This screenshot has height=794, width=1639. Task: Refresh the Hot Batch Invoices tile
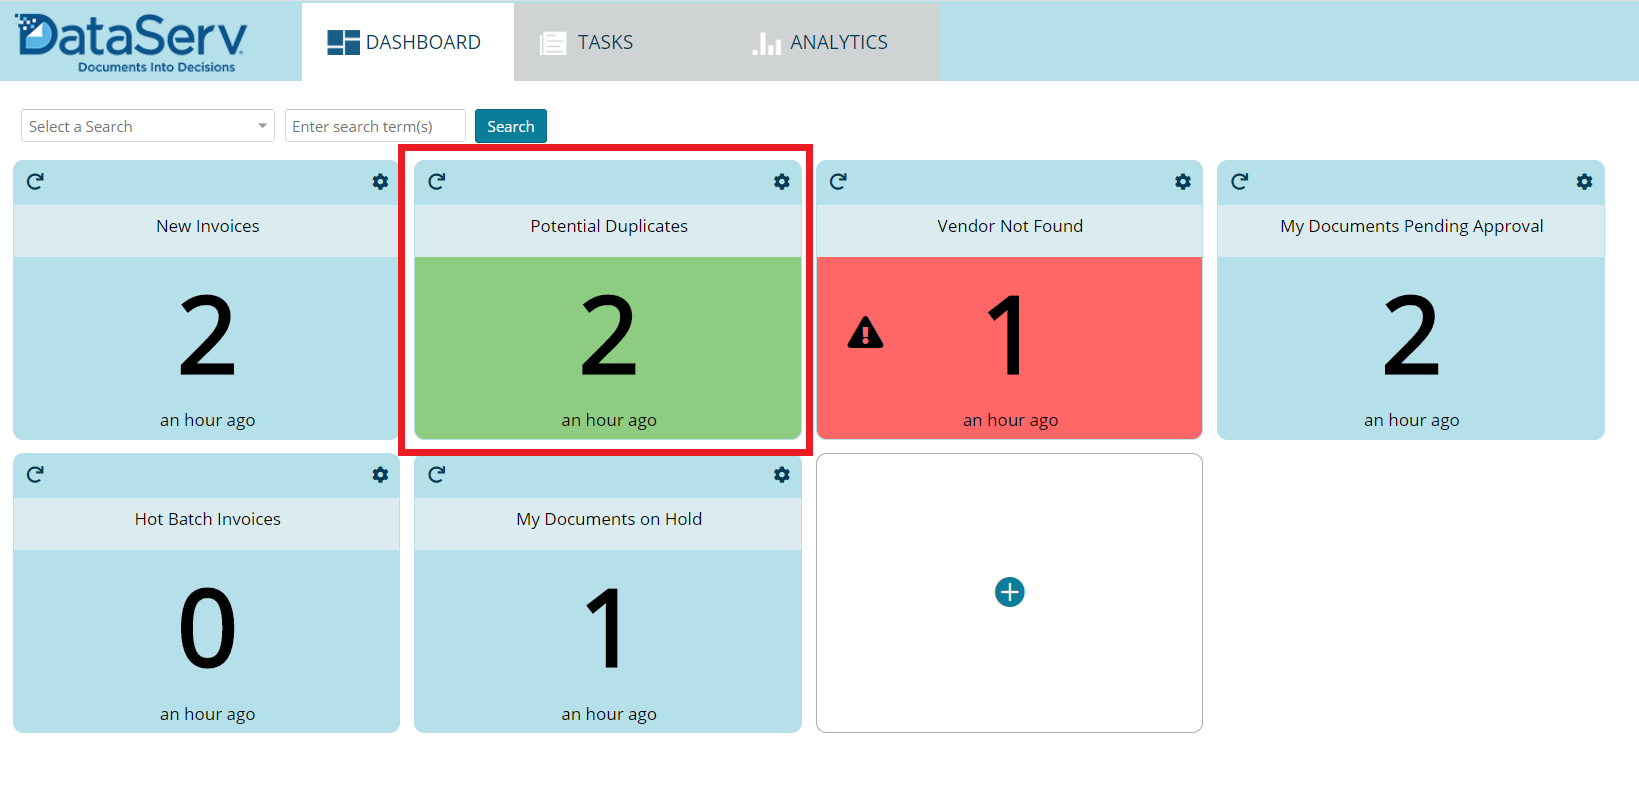pyautogui.click(x=35, y=474)
